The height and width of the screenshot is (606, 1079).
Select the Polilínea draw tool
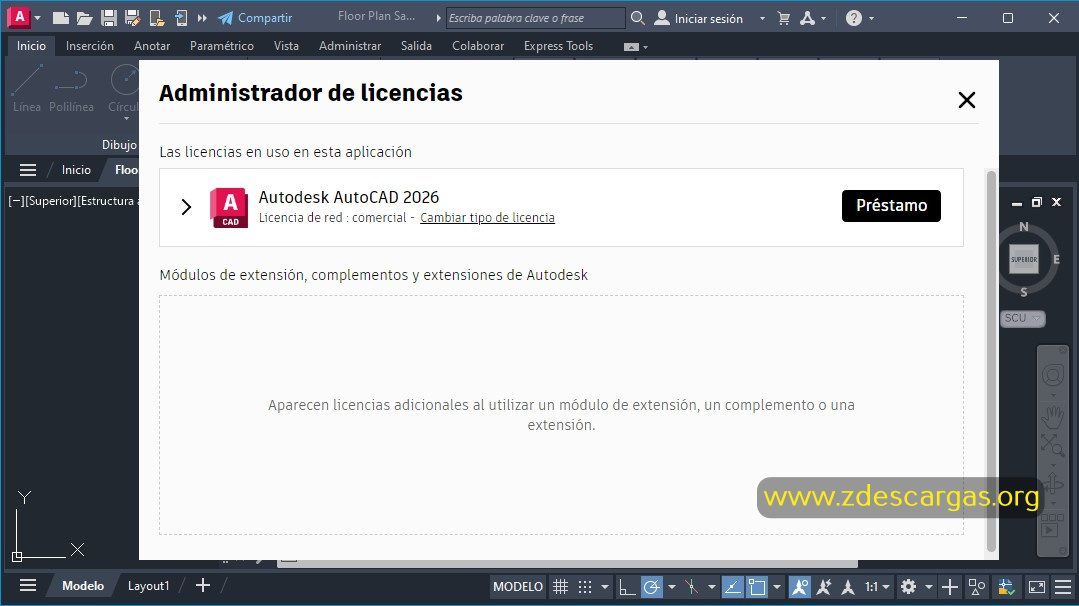[72, 88]
